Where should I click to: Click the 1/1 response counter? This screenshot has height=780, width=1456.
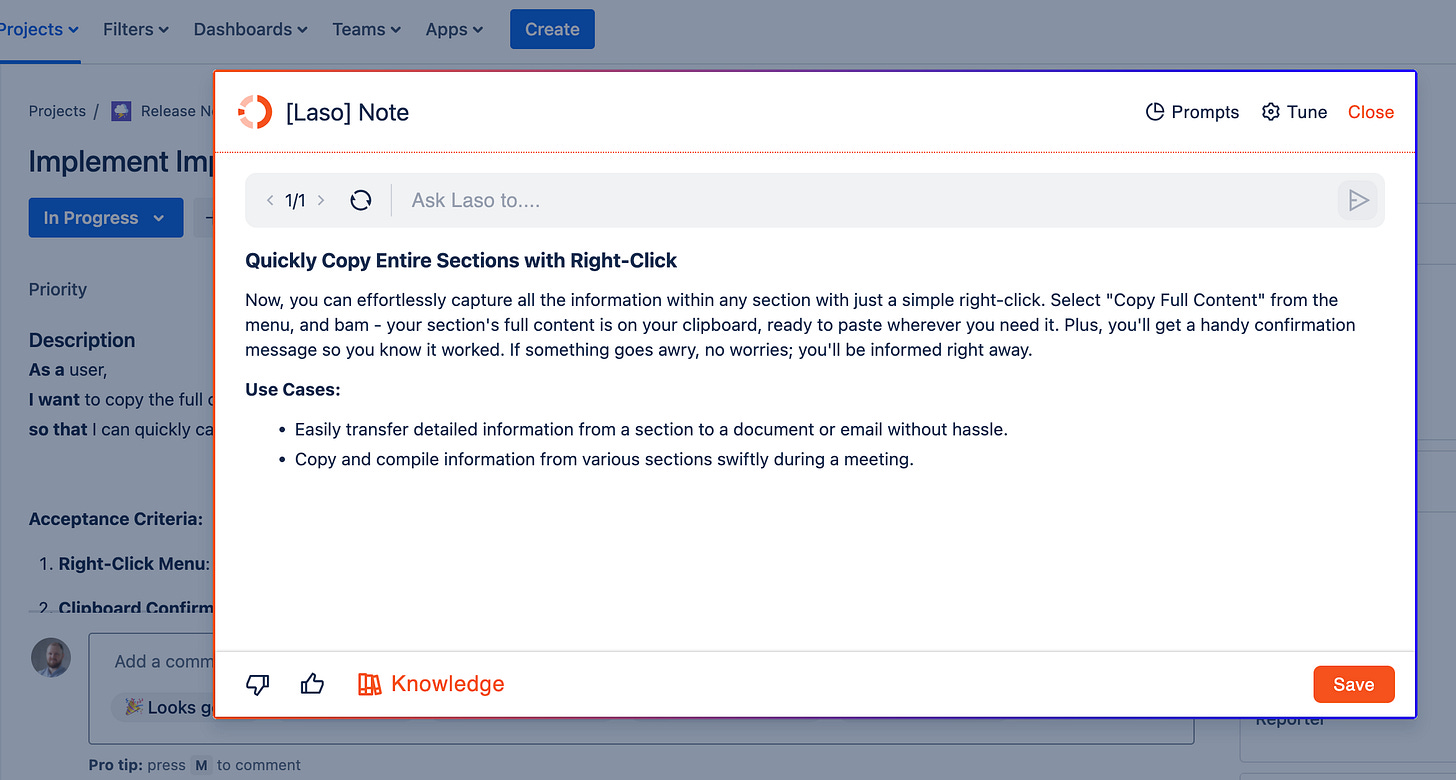click(x=295, y=200)
